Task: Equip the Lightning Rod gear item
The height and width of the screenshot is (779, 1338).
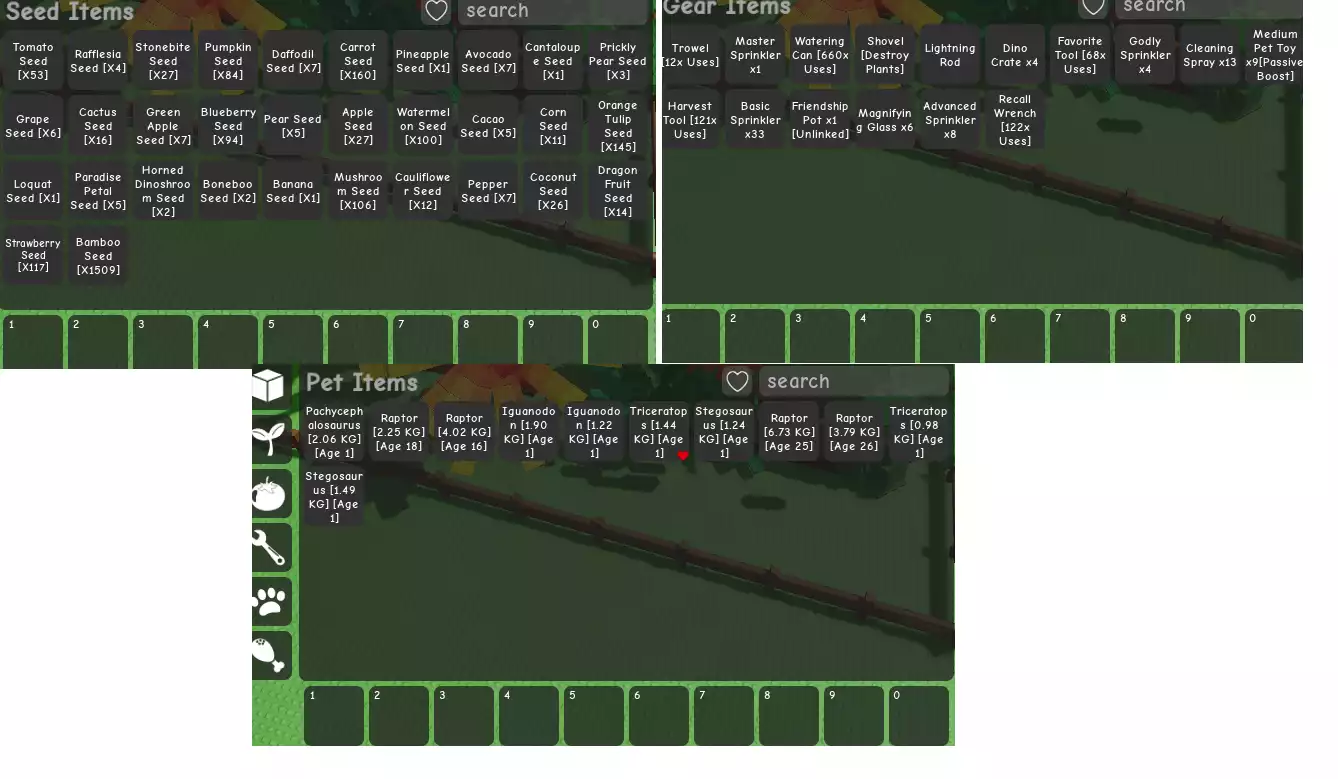Action: point(950,56)
